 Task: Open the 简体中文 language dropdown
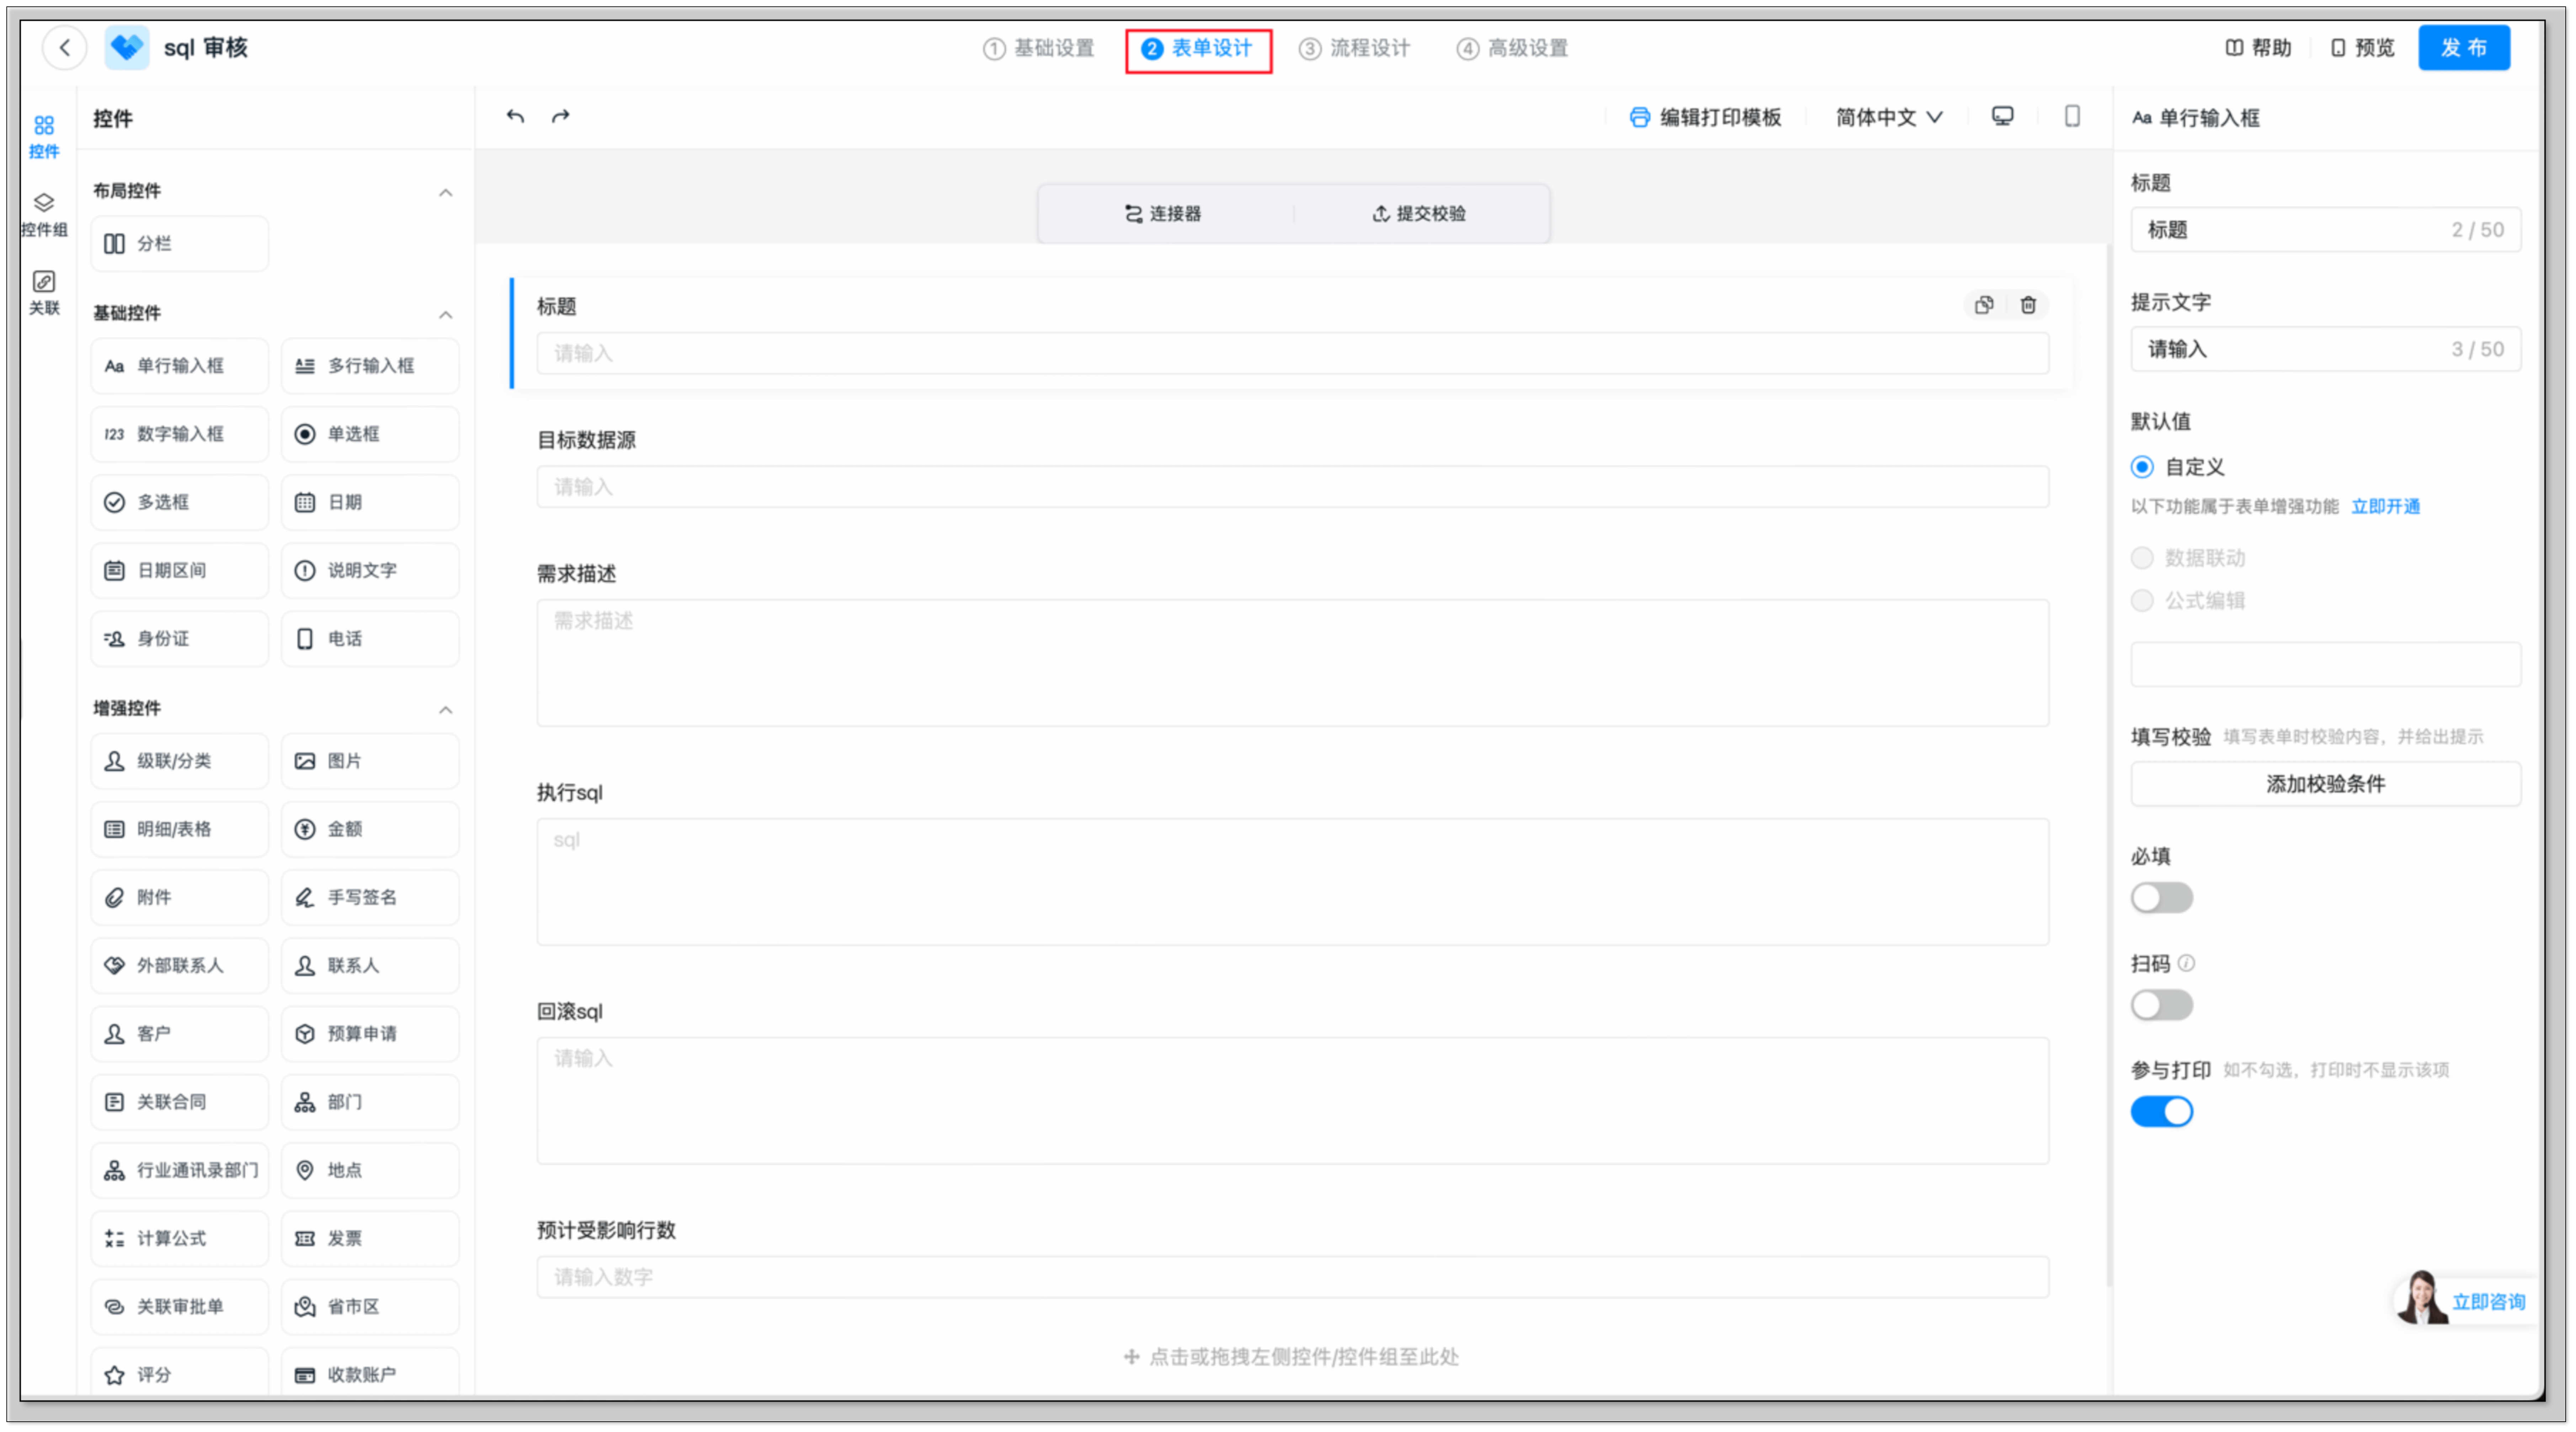pos(1888,117)
